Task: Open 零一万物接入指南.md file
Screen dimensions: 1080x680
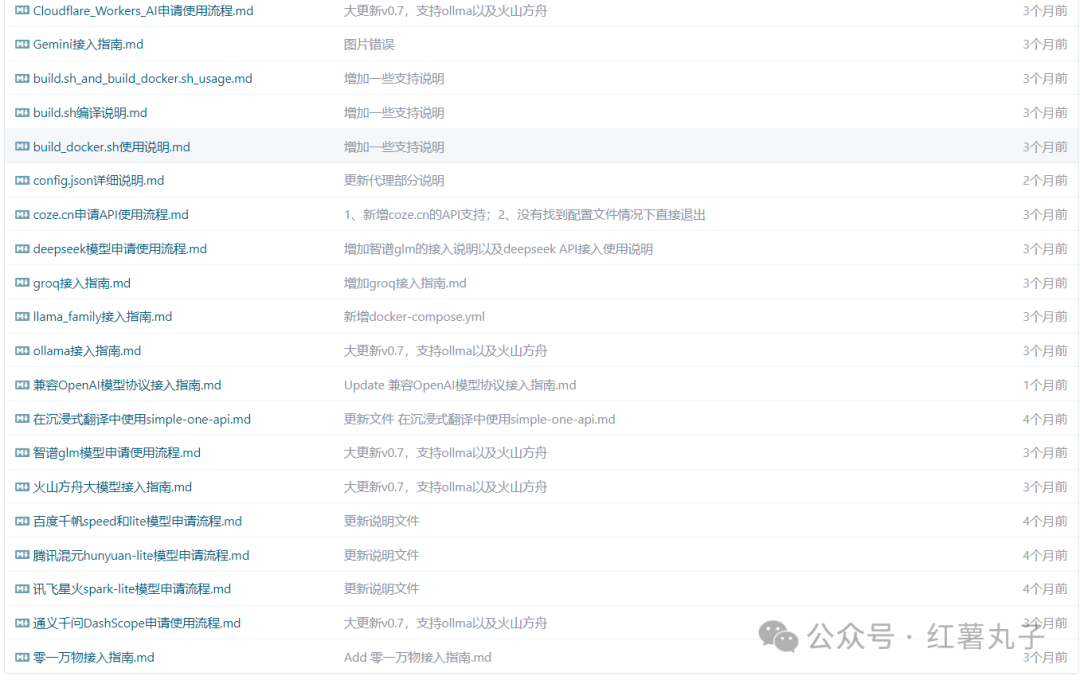Action: click(94, 657)
